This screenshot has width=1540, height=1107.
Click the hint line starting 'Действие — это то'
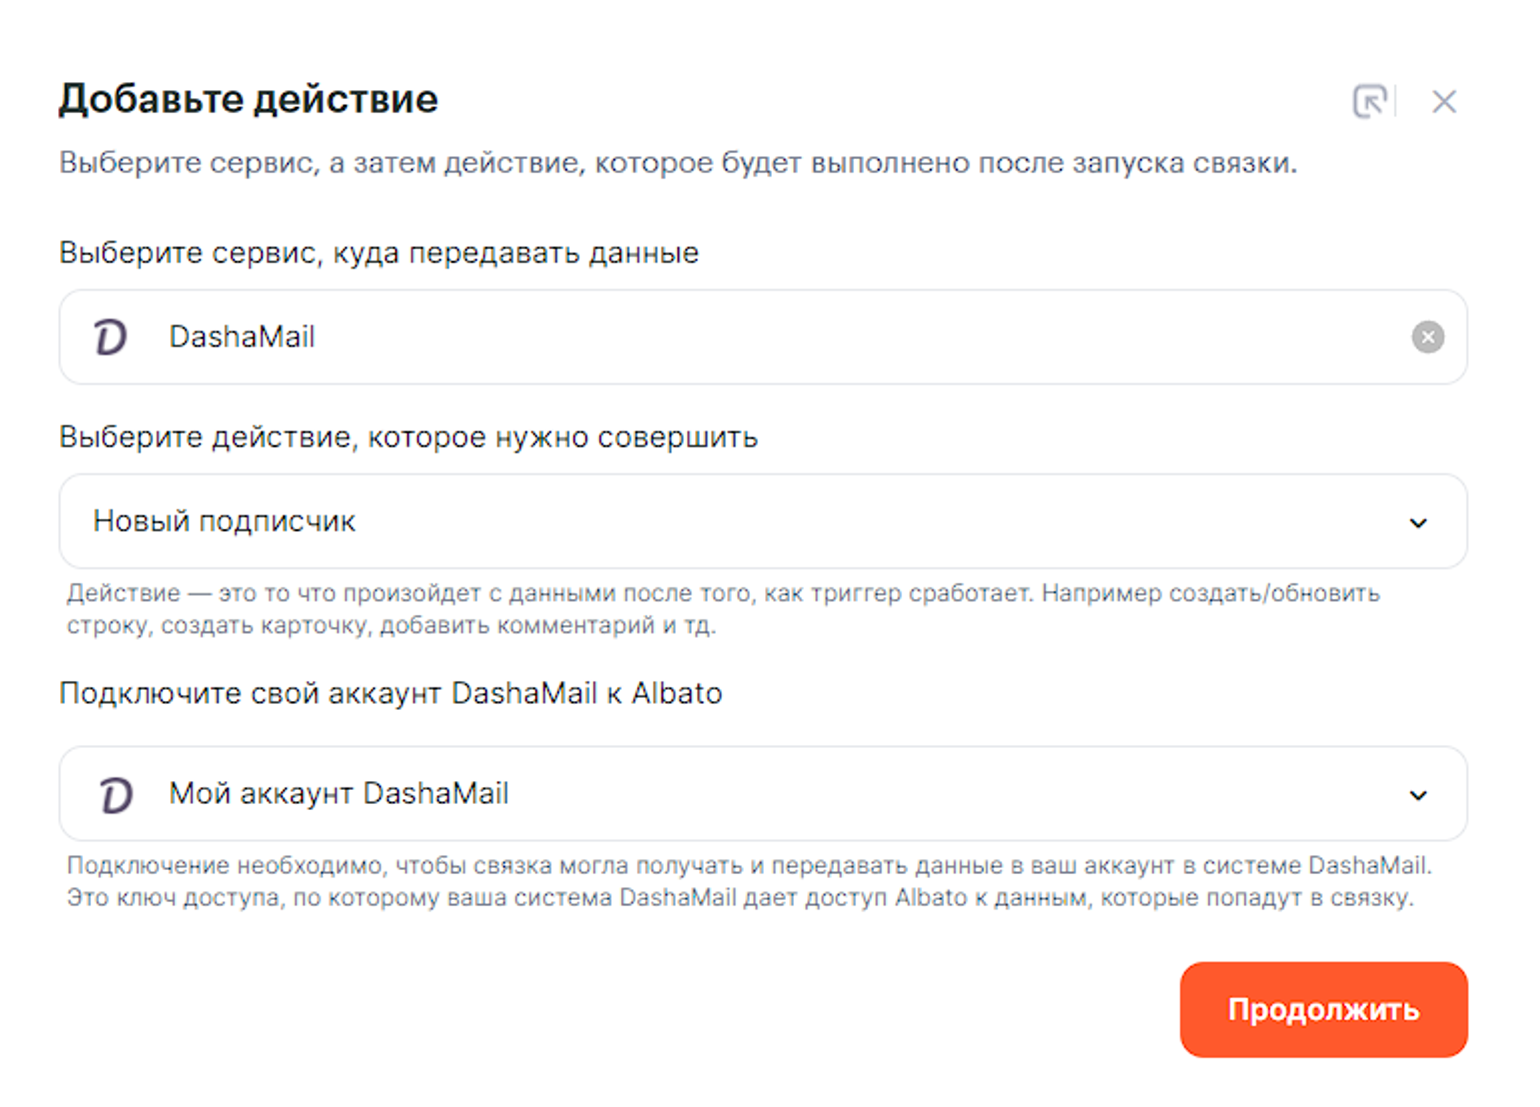point(722,593)
